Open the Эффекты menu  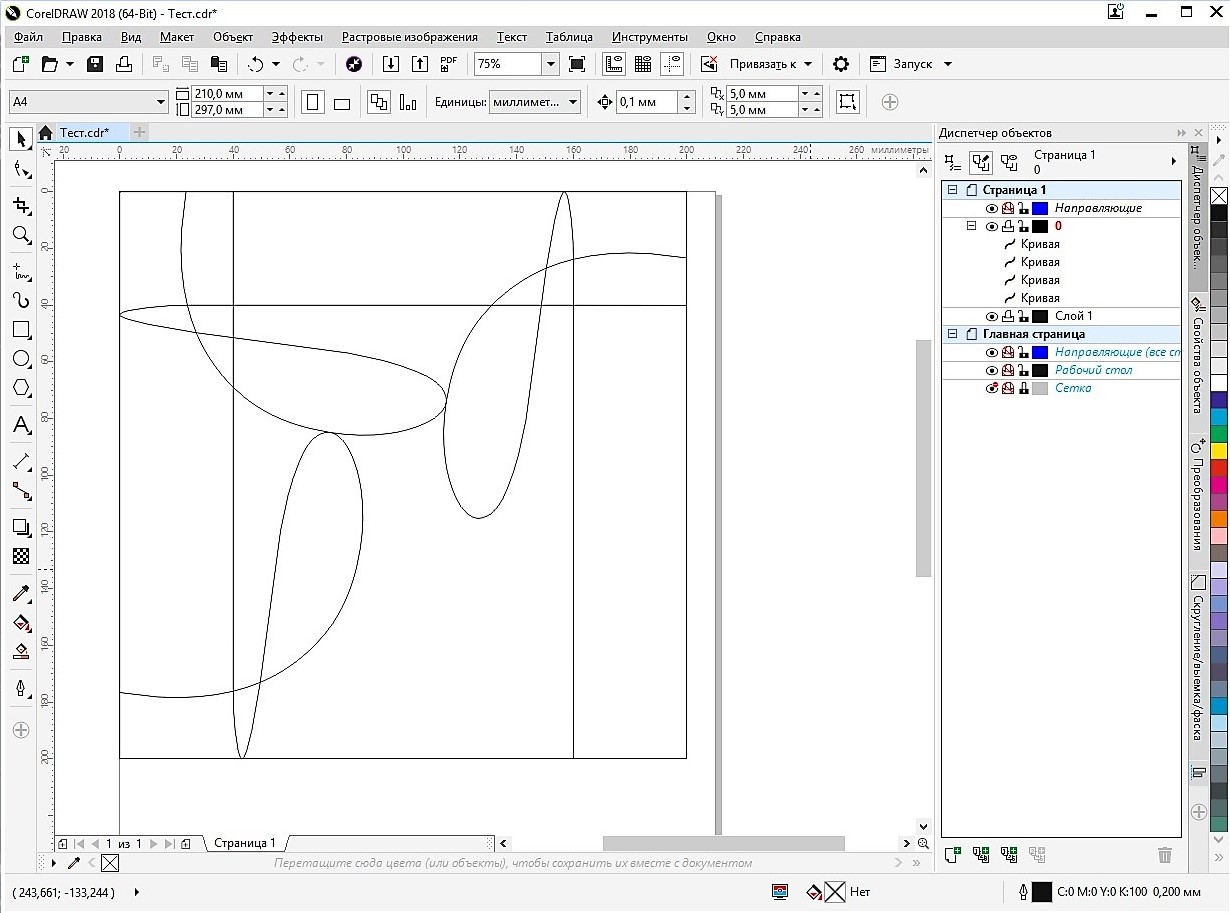pos(297,37)
